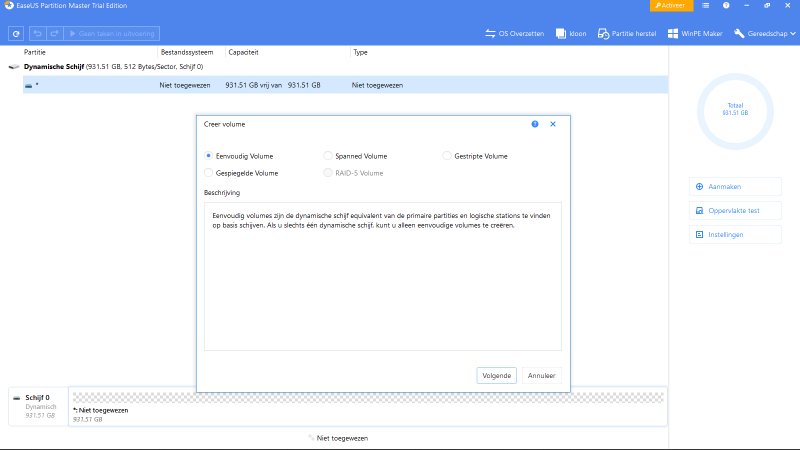Click the Totaal 931.51 GB usage ring

pyautogui.click(x=735, y=111)
